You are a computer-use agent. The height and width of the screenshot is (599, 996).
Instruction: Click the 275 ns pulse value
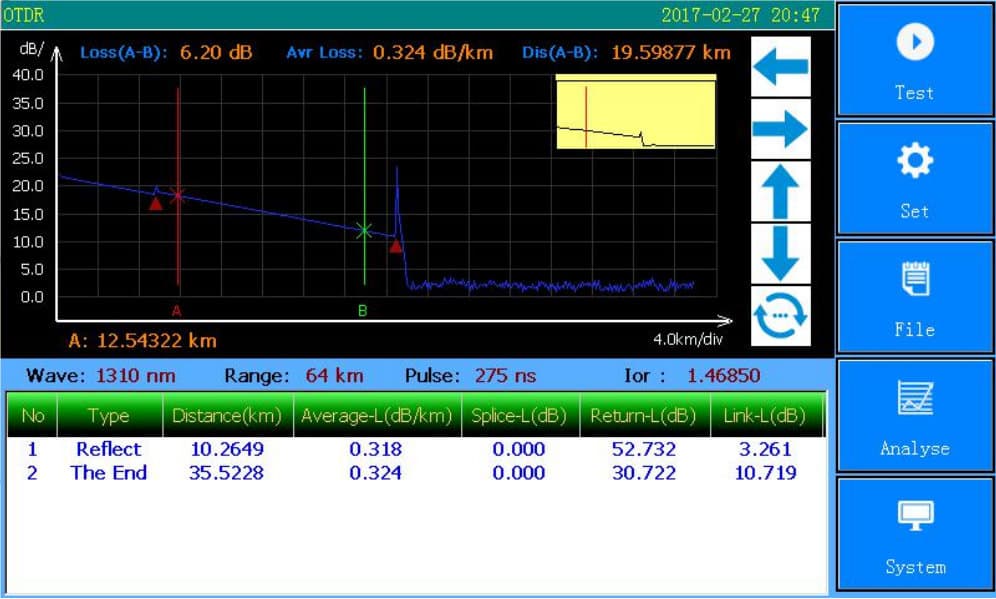point(506,375)
